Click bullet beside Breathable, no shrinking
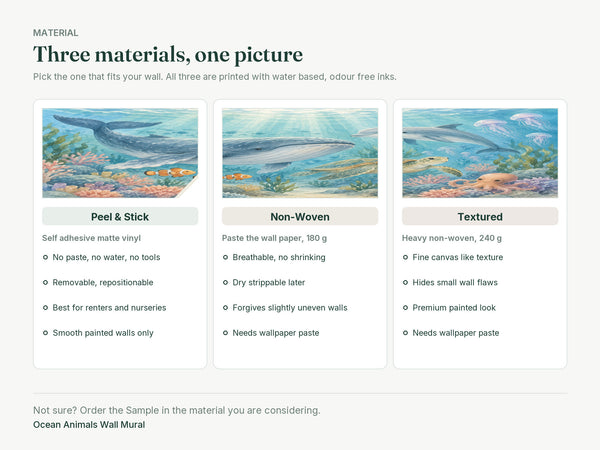600x450 pixels. pos(225,257)
